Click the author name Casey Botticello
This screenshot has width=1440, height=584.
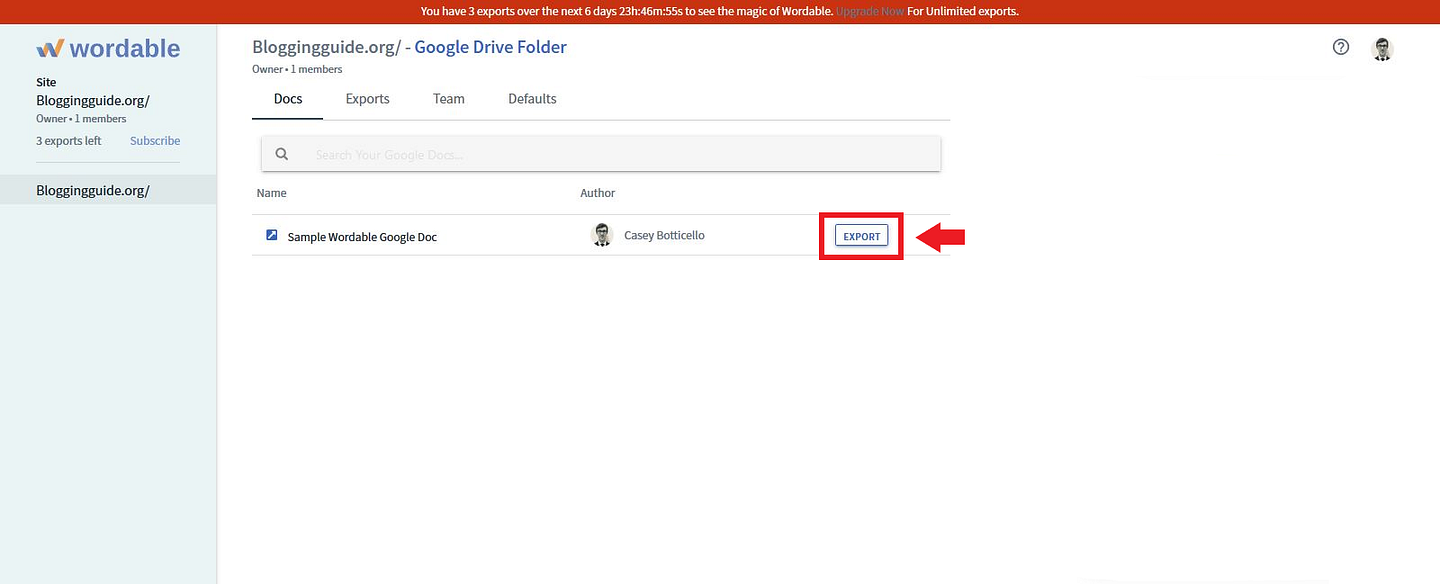pos(664,236)
